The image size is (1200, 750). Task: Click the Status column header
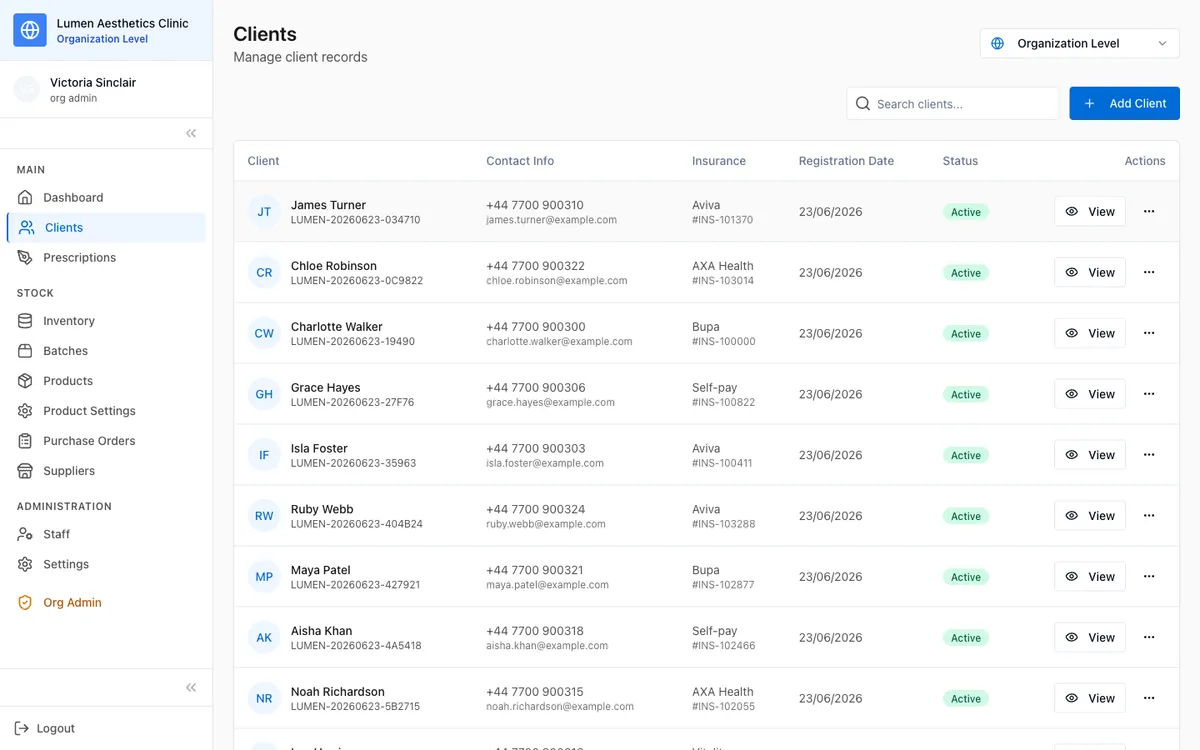[960, 161]
